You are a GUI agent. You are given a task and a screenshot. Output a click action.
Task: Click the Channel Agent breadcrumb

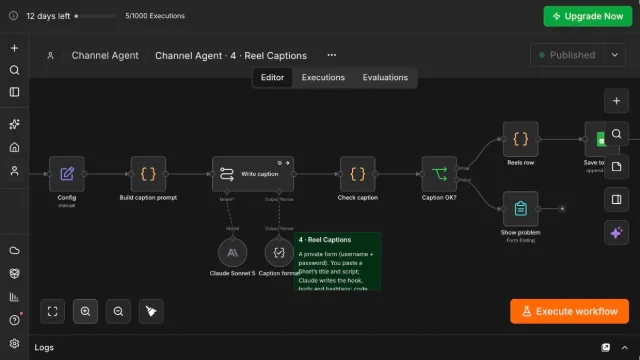coord(105,56)
